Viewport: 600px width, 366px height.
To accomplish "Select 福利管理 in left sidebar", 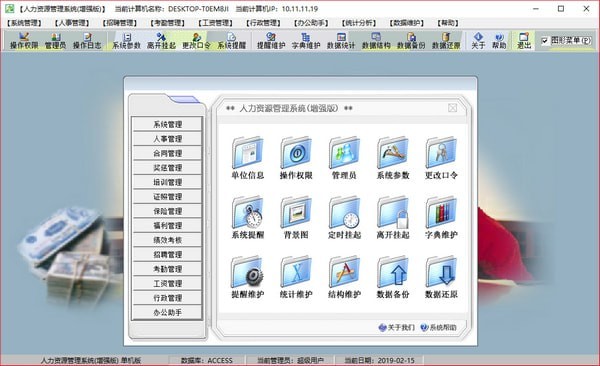I will click(167, 226).
